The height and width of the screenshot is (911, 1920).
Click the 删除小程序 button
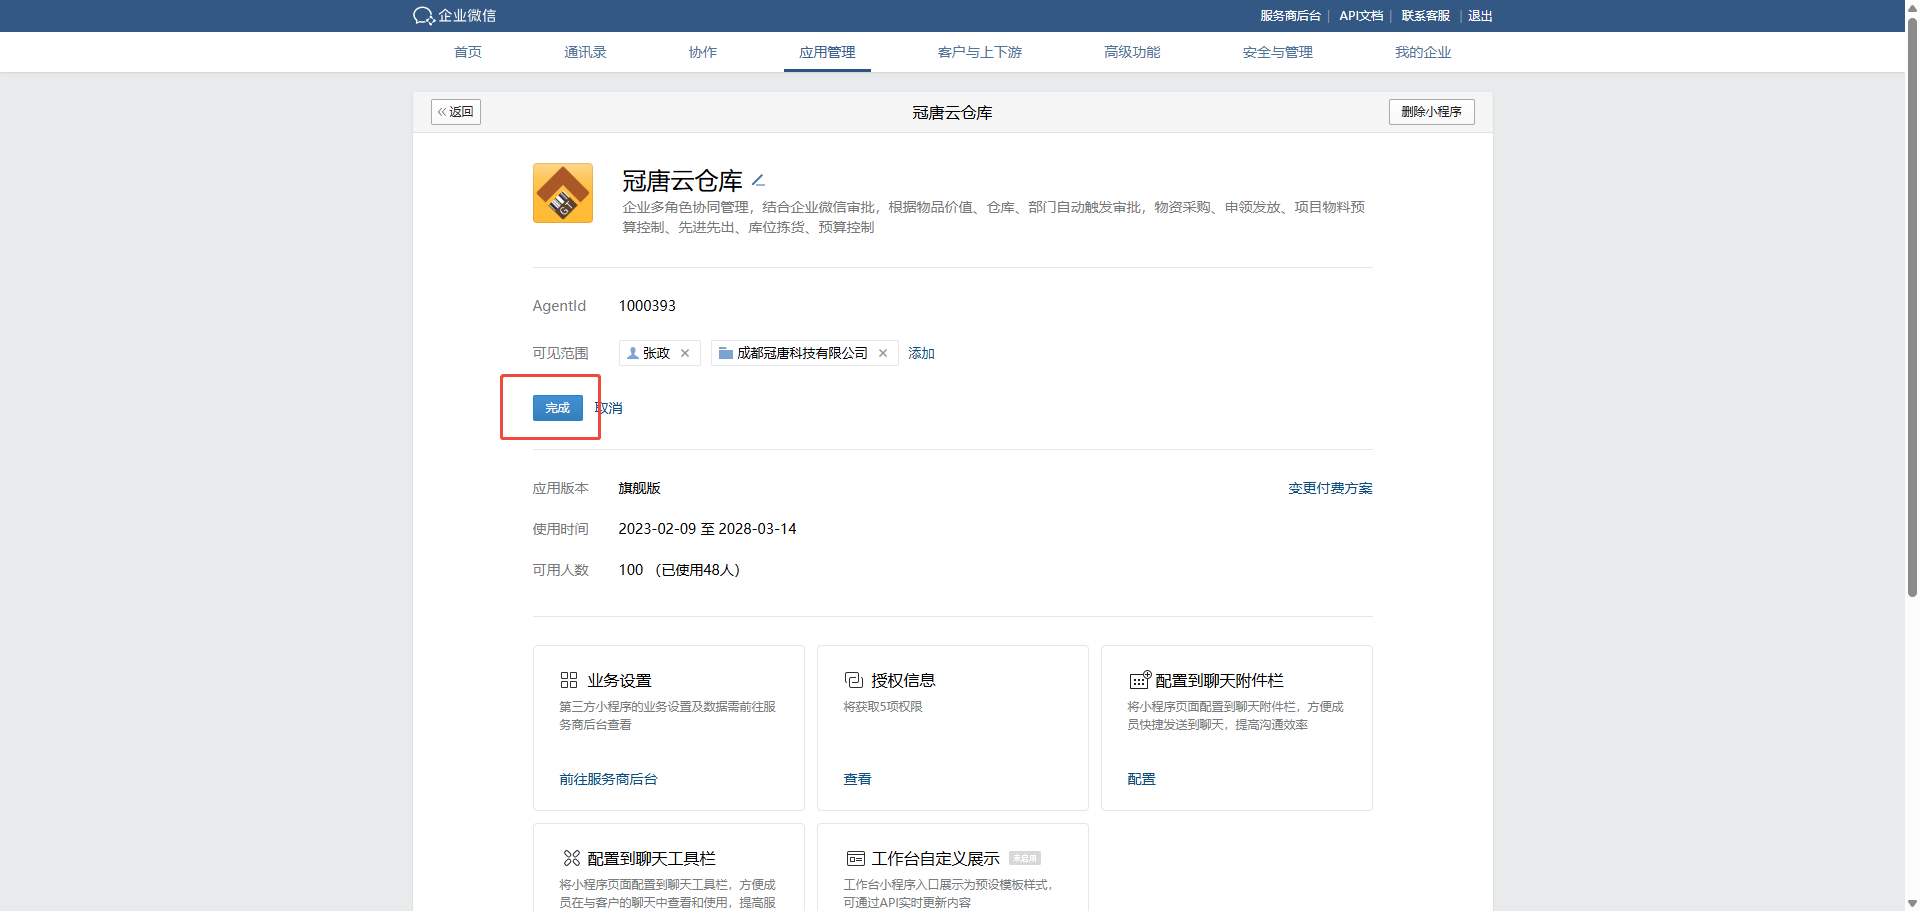point(1431,112)
